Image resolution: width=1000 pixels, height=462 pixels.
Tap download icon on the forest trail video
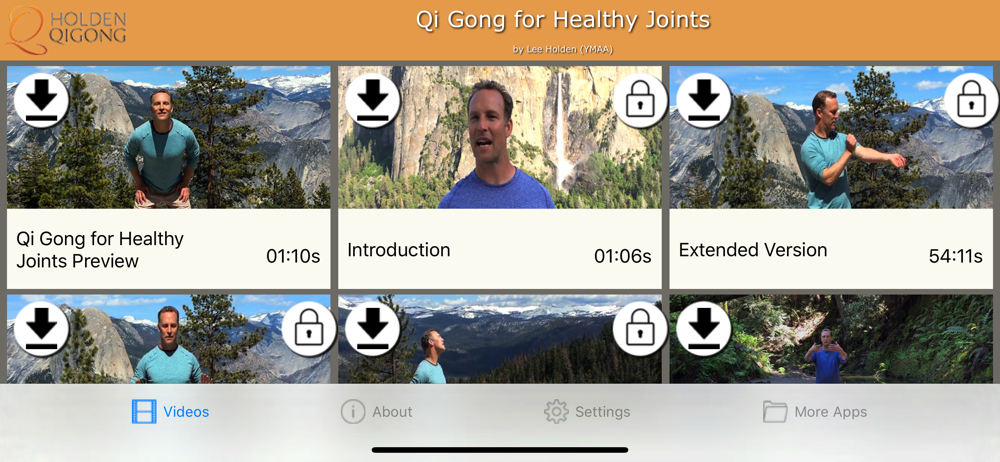point(703,329)
